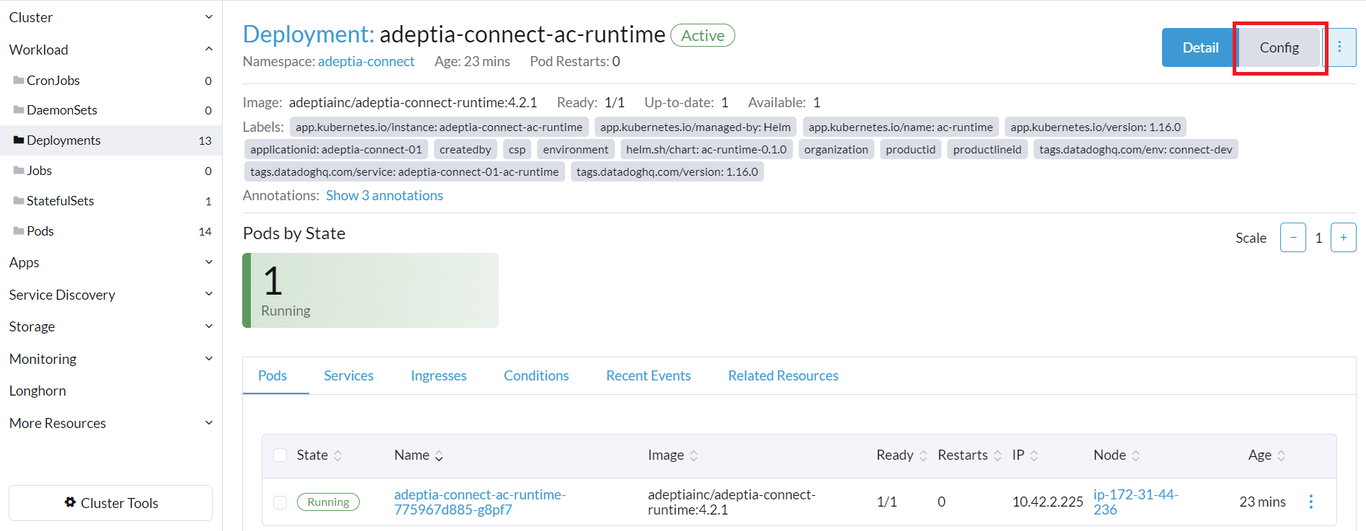This screenshot has width=1366, height=531.
Task: Switch to the Ingresses tab
Action: (x=438, y=376)
